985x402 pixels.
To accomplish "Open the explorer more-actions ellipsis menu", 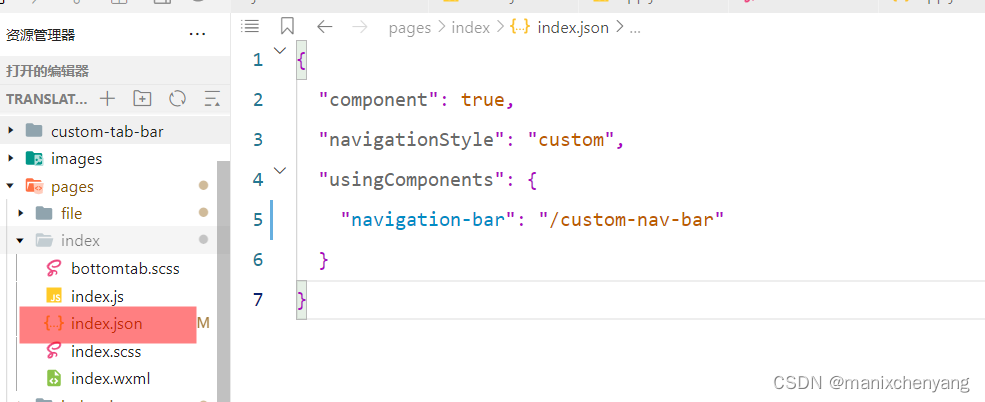I will pyautogui.click(x=197, y=35).
